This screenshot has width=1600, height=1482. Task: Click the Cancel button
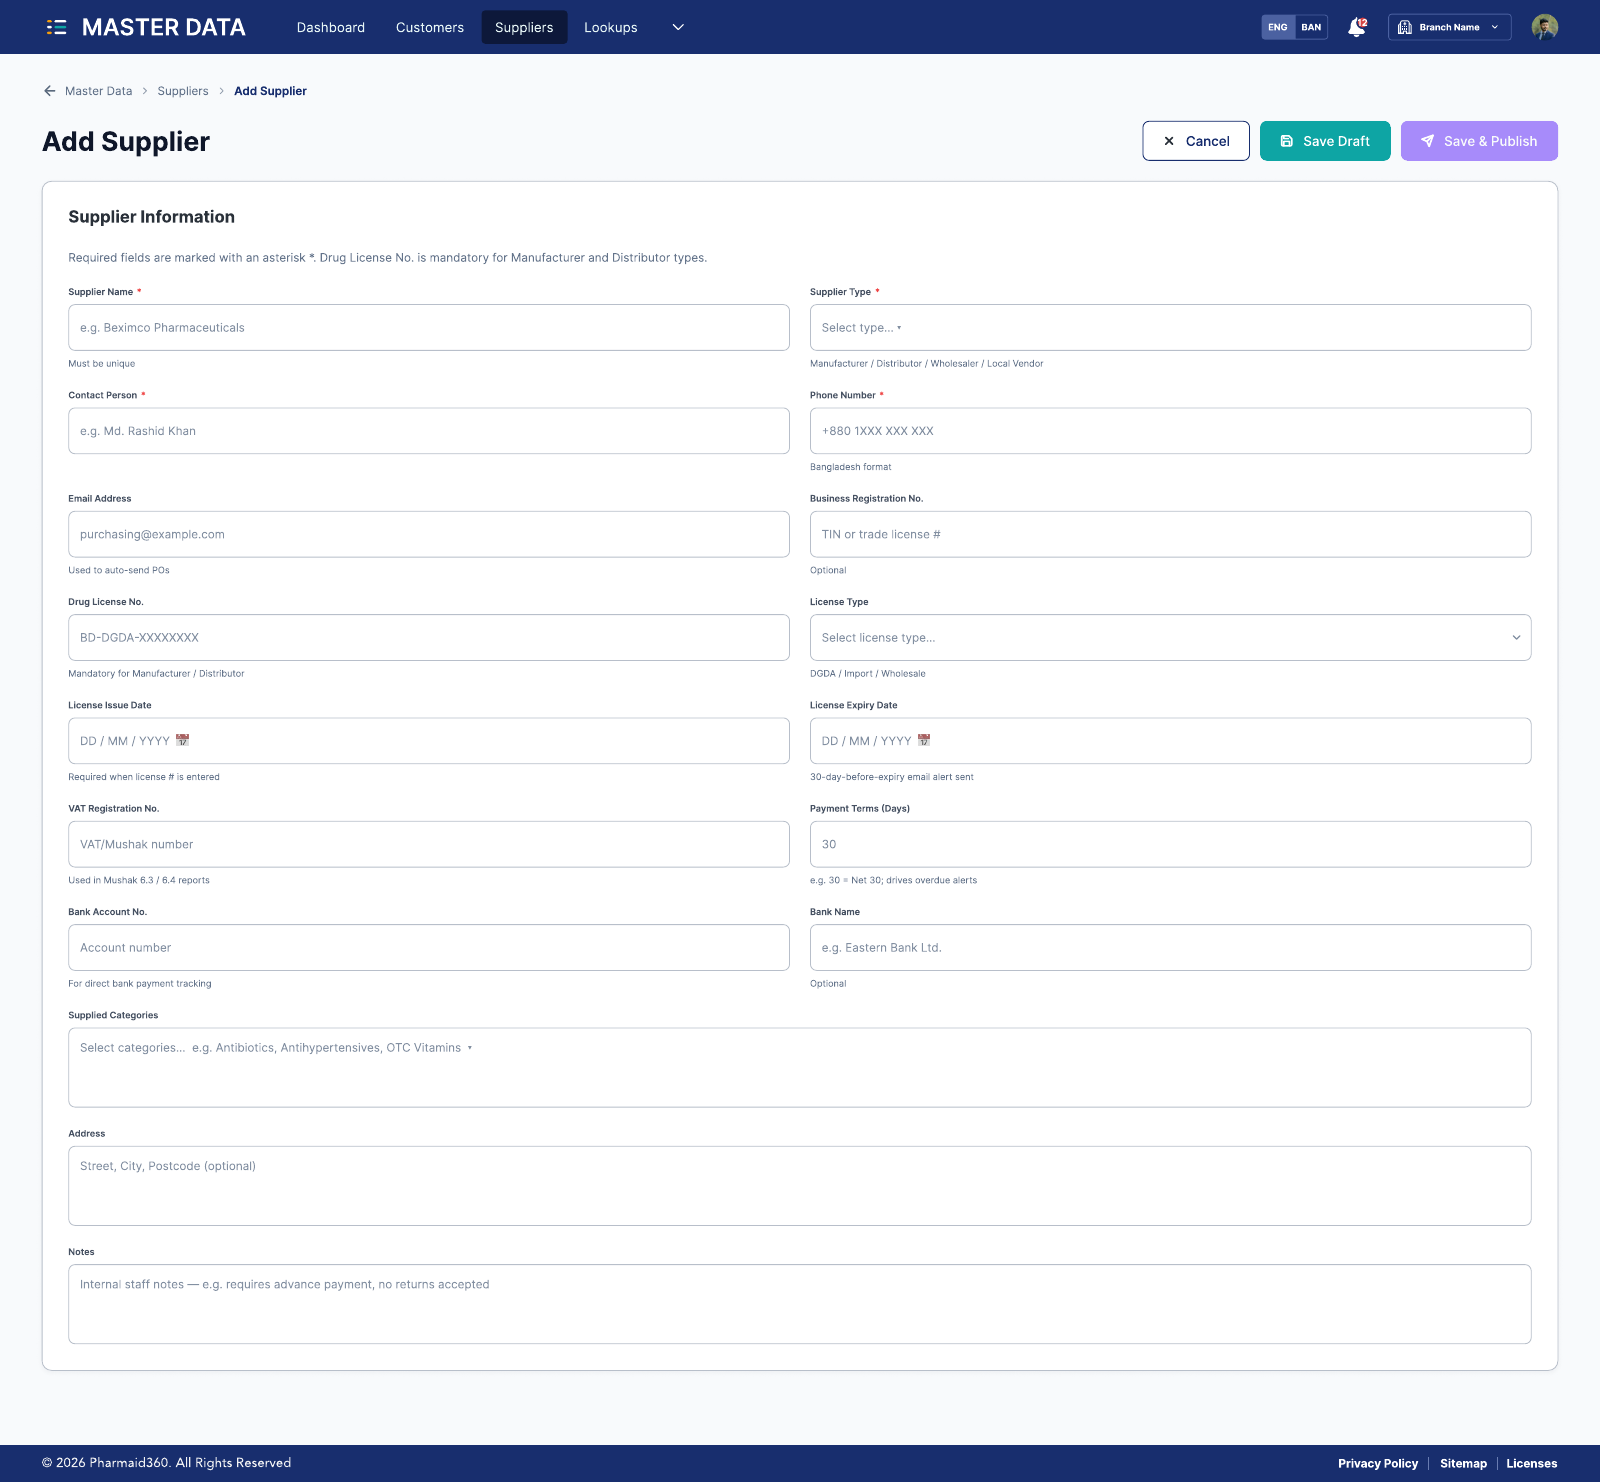pyautogui.click(x=1196, y=141)
